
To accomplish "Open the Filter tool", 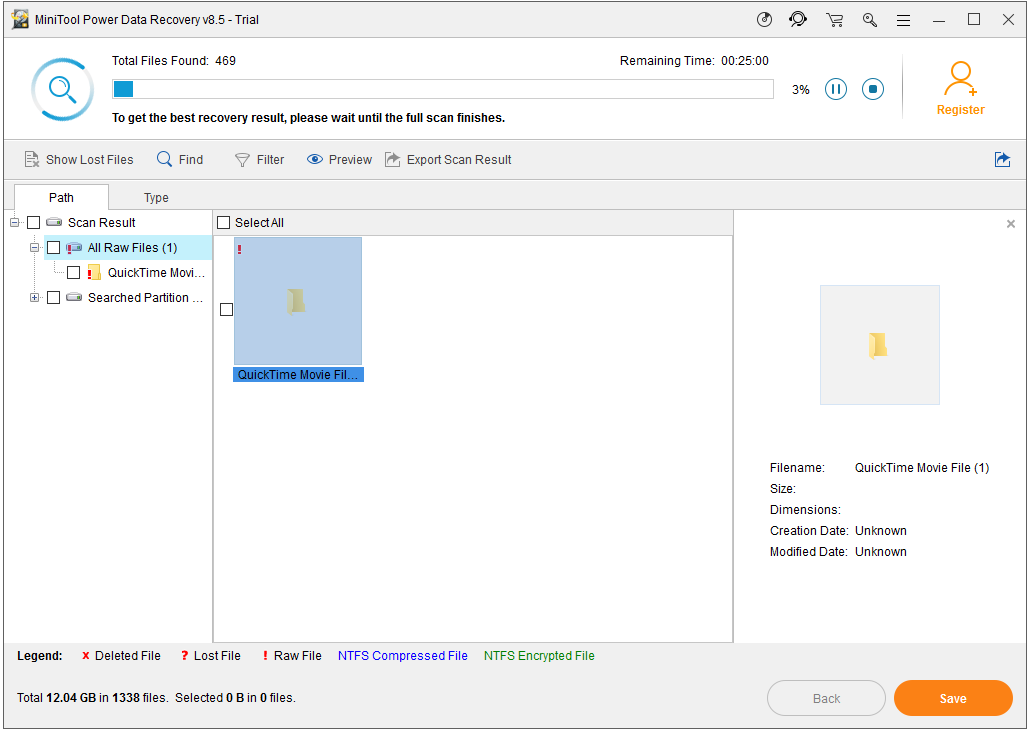I will coord(259,160).
